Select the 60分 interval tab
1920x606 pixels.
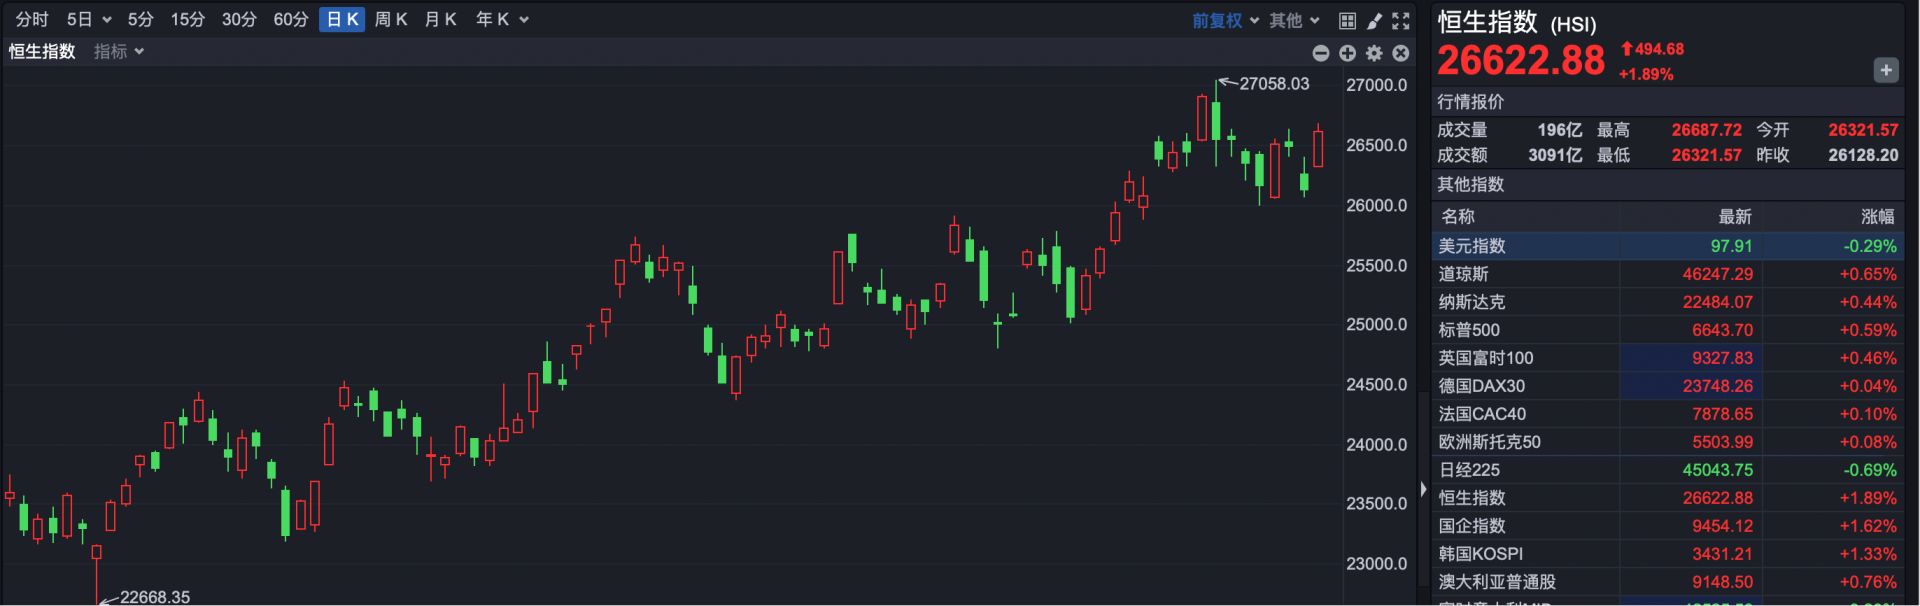click(x=291, y=19)
